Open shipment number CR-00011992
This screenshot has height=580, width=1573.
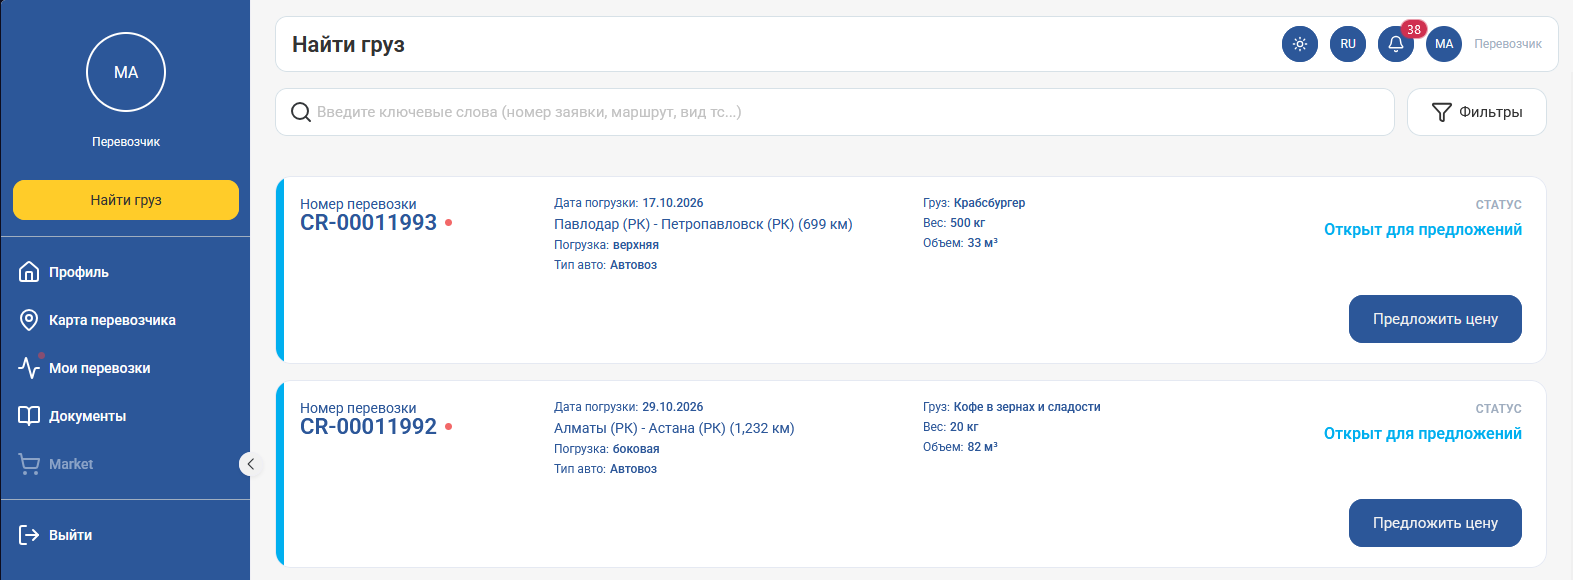pyautogui.click(x=368, y=427)
